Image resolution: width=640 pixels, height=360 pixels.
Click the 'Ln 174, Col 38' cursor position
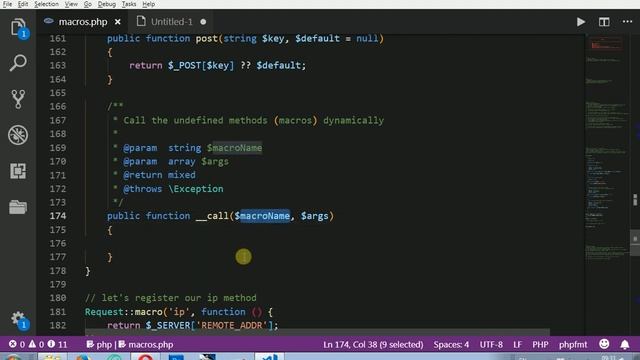373,344
